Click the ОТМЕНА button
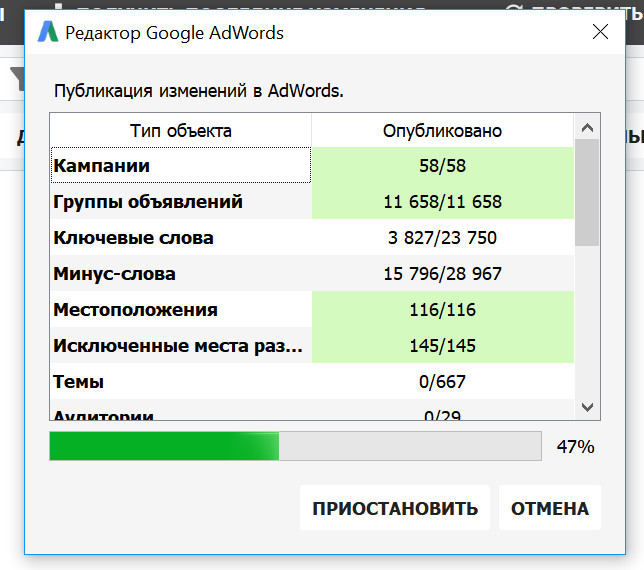 550,508
